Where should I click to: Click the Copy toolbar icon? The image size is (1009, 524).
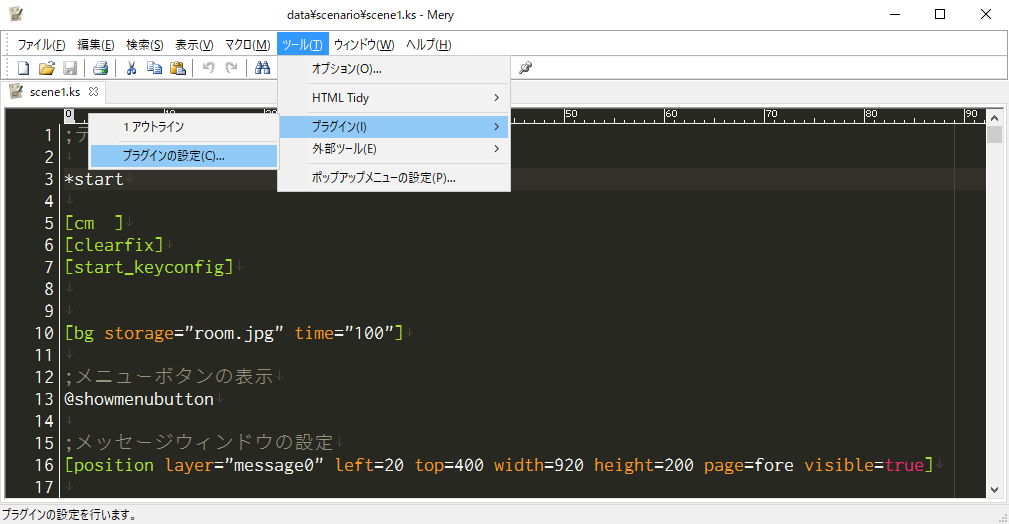tap(154, 68)
